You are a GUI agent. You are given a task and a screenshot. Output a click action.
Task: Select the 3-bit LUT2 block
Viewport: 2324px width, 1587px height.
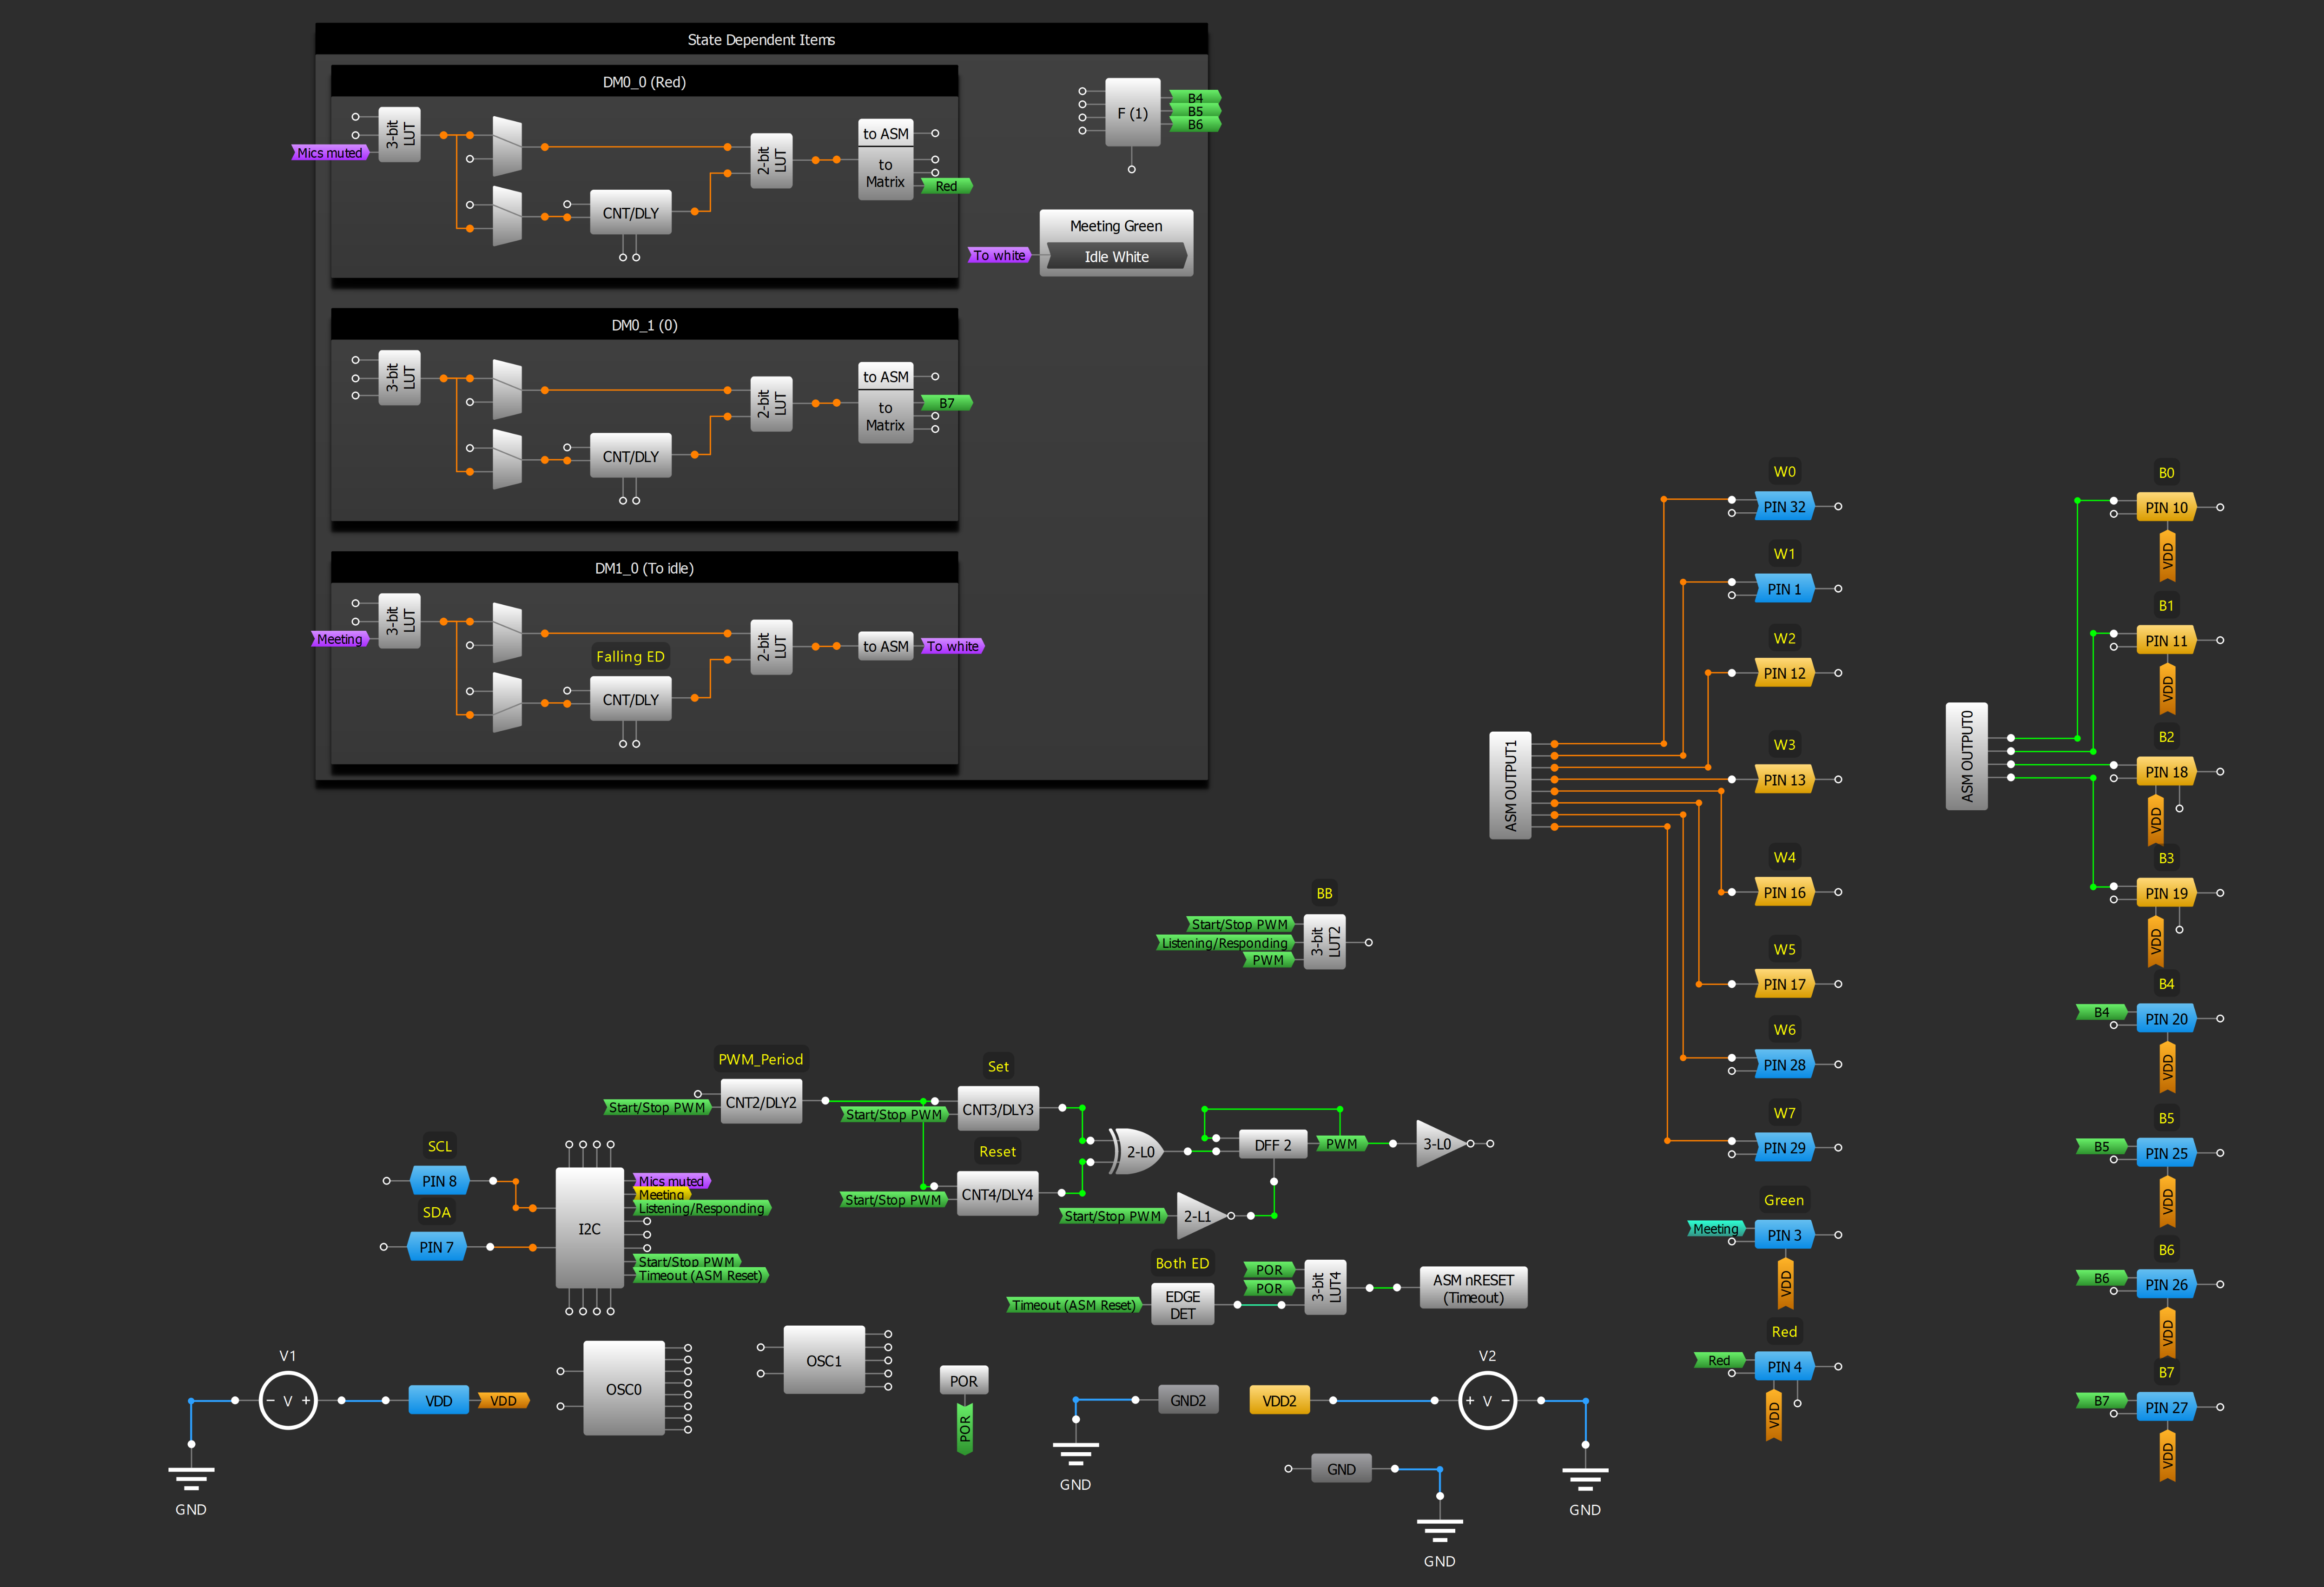click(1325, 941)
